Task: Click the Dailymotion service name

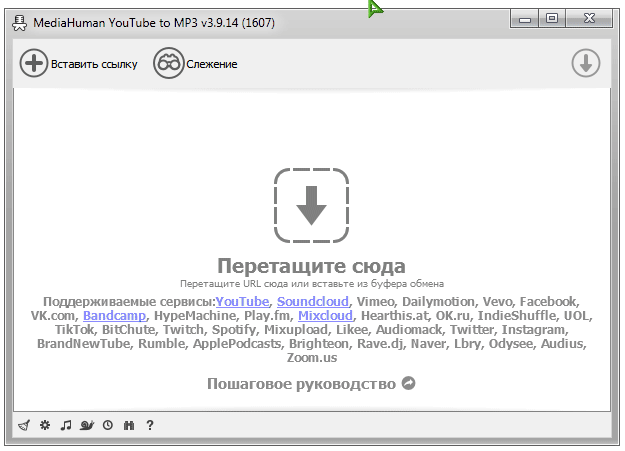Action: tap(438, 301)
